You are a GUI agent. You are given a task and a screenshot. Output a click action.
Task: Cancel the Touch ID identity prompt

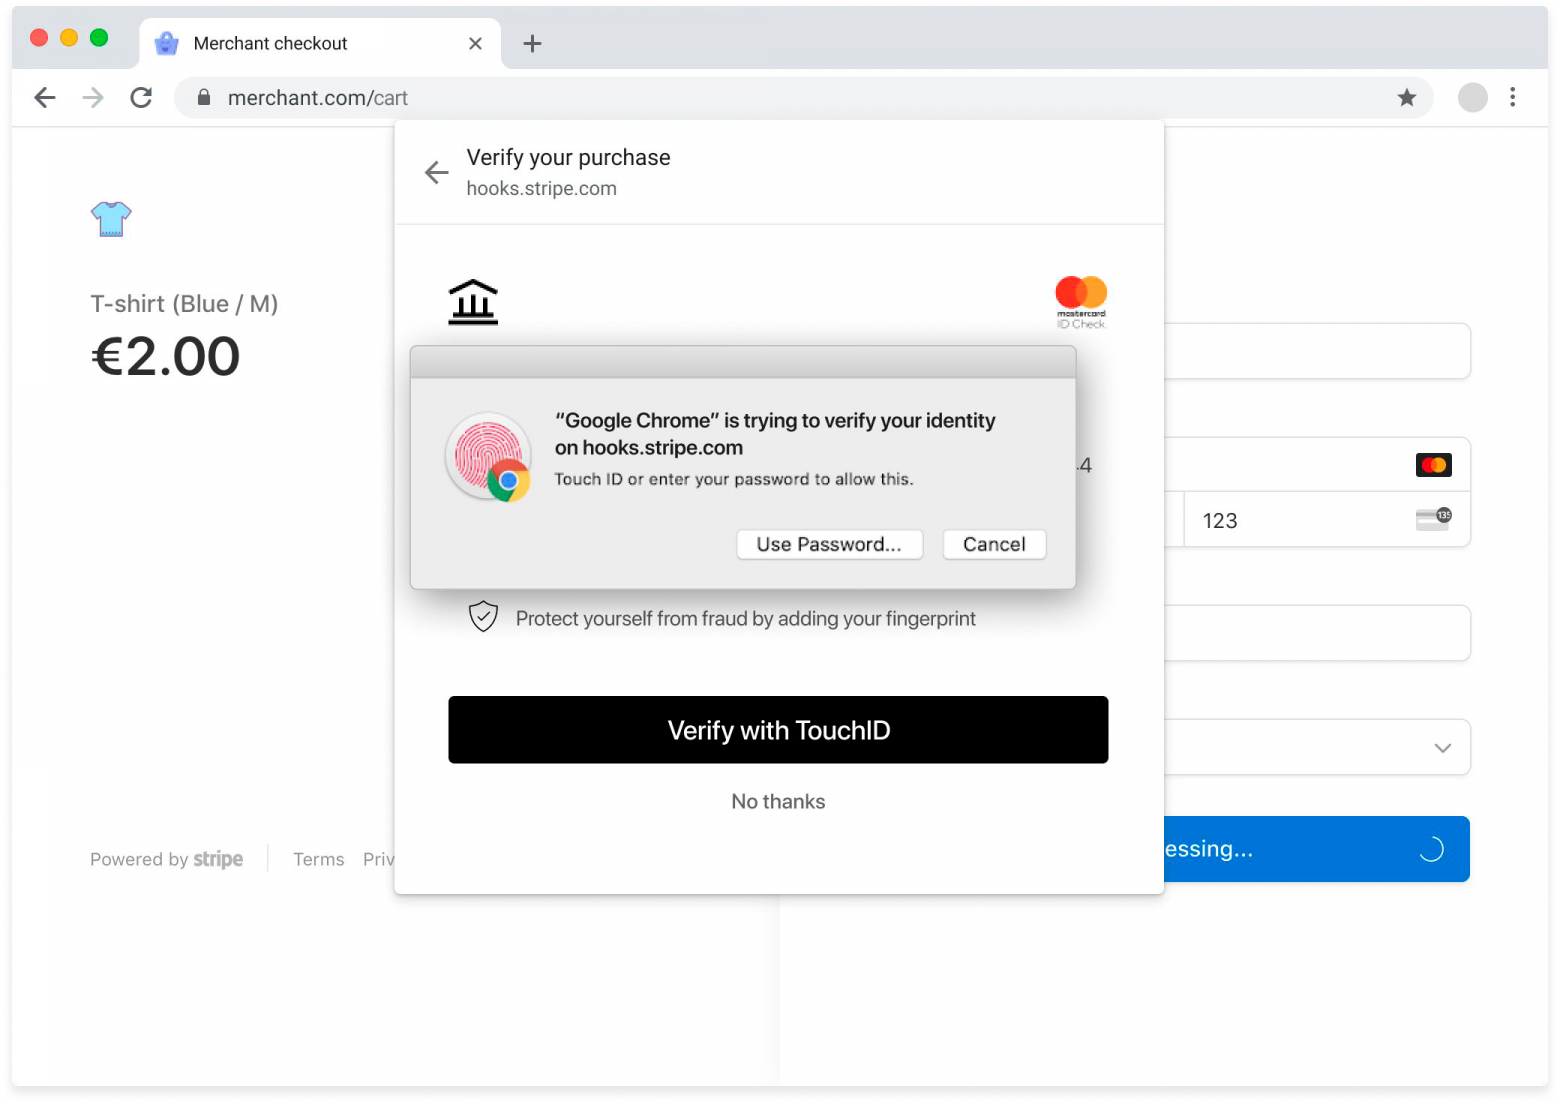(994, 544)
